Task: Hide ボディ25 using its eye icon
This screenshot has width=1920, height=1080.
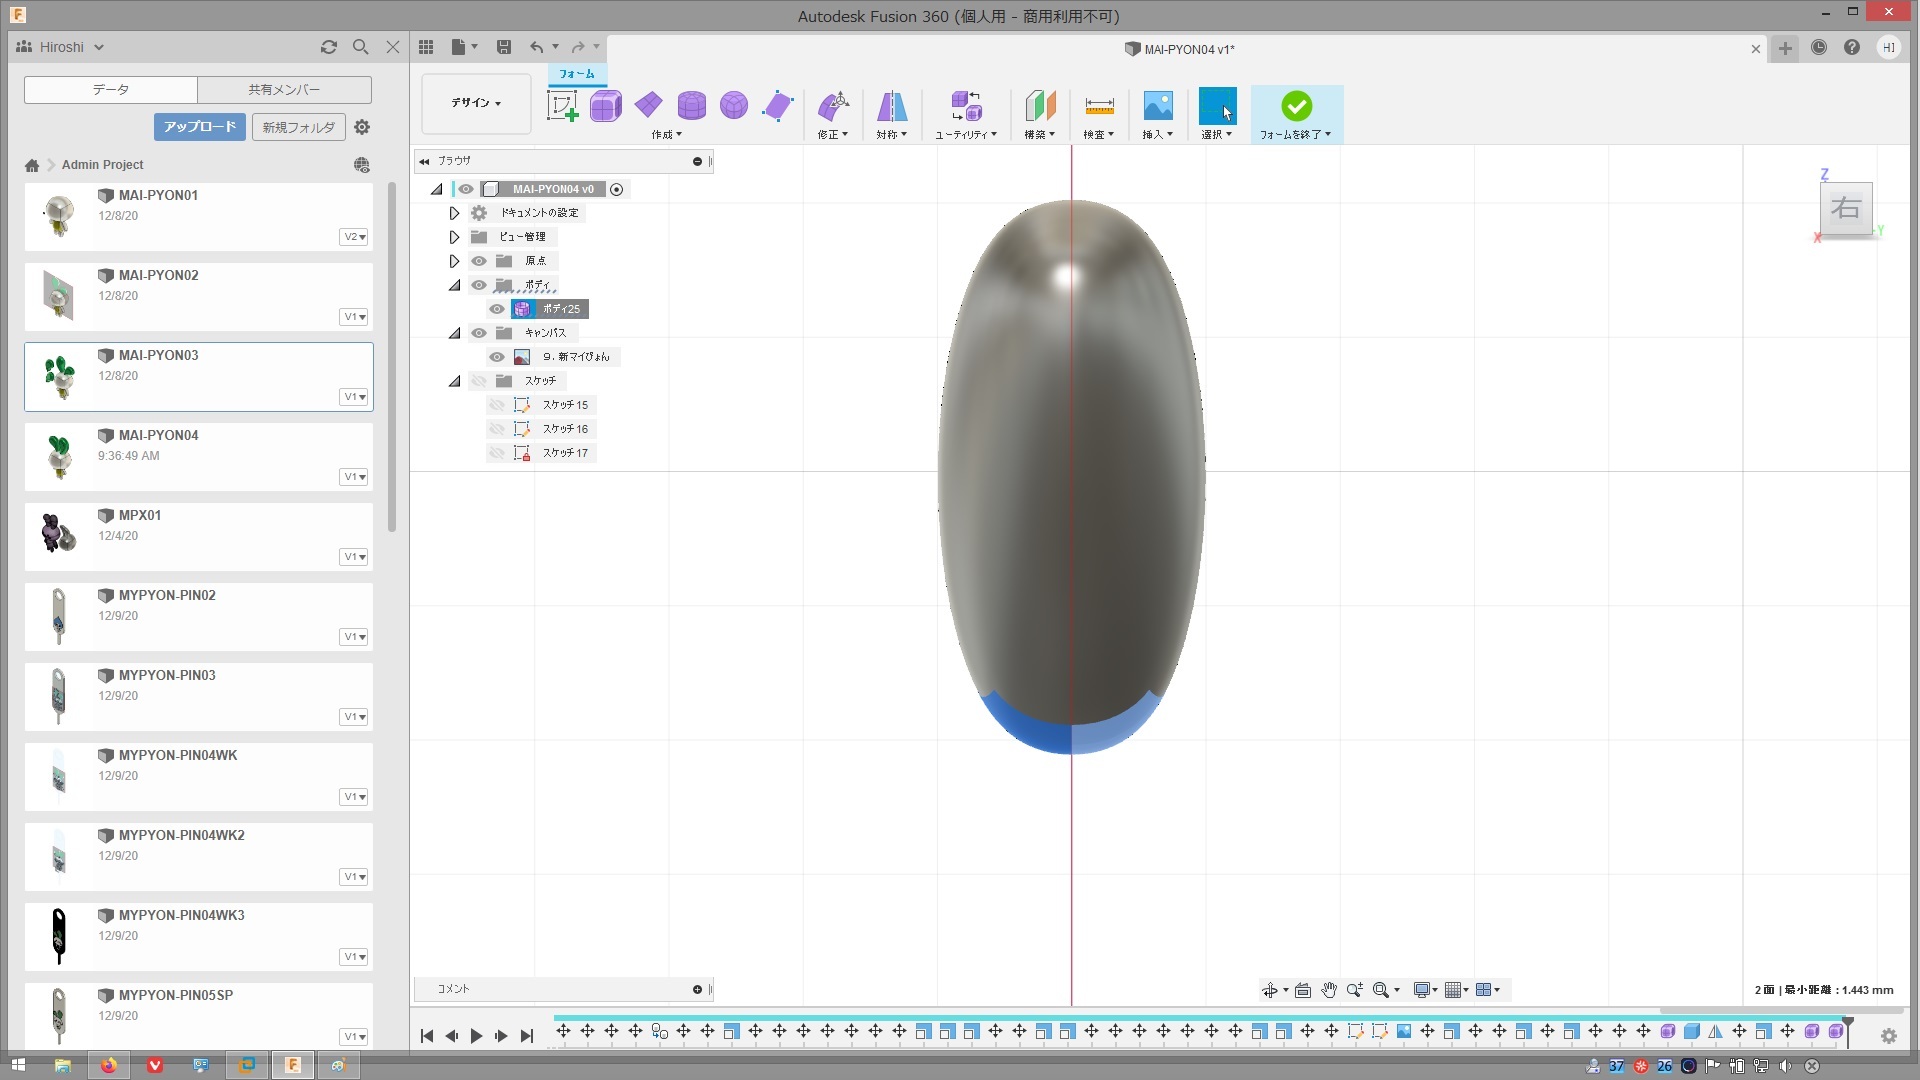Action: click(x=497, y=309)
